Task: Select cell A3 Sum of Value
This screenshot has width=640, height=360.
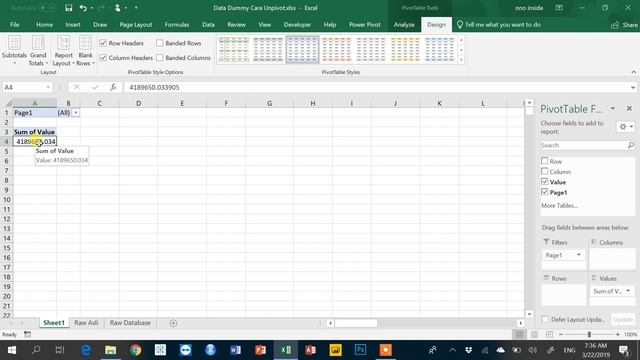Action: (x=35, y=132)
